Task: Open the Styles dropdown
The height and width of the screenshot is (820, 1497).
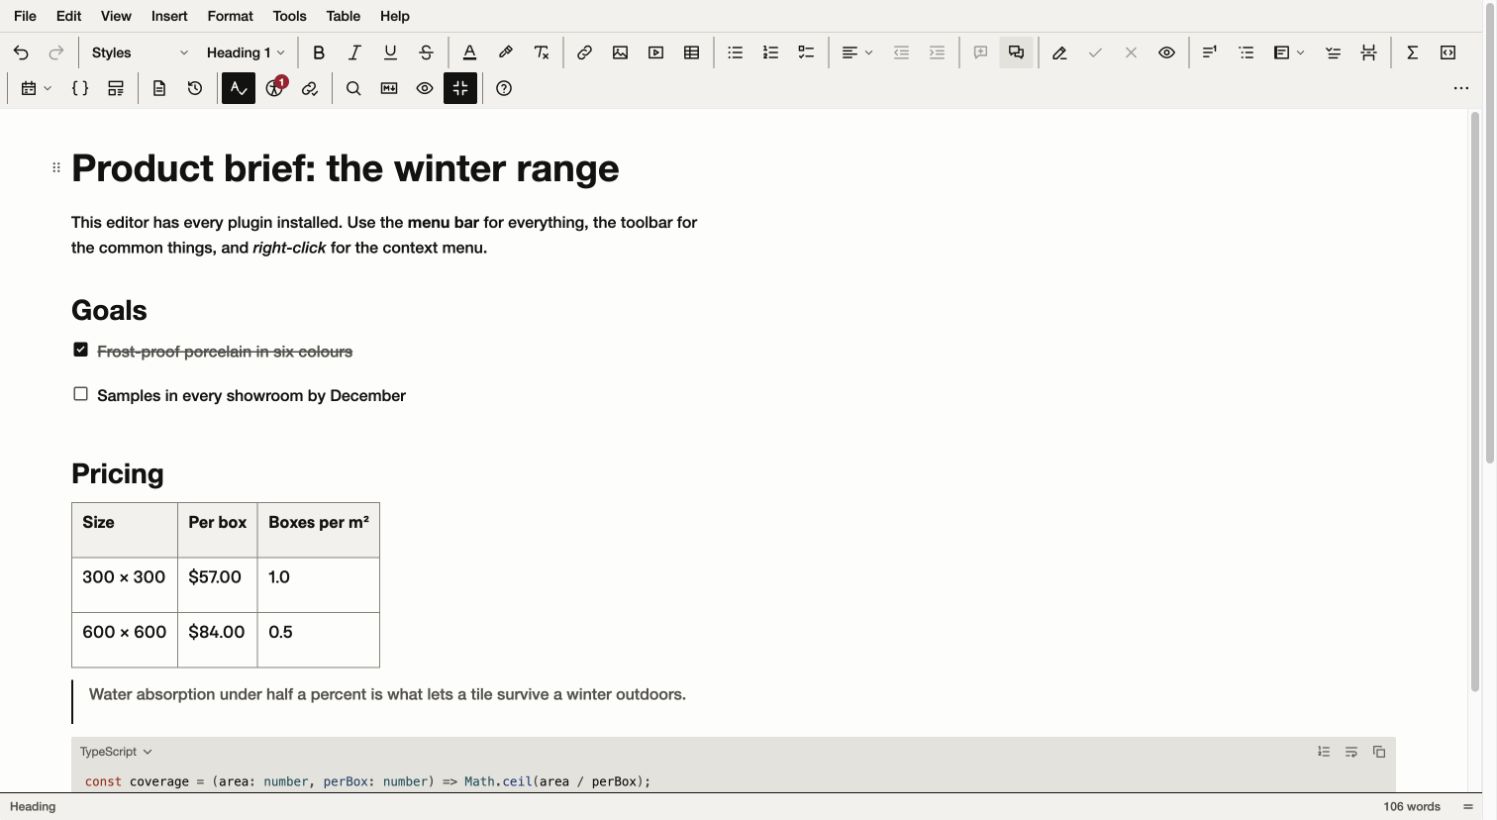Action: (x=139, y=53)
